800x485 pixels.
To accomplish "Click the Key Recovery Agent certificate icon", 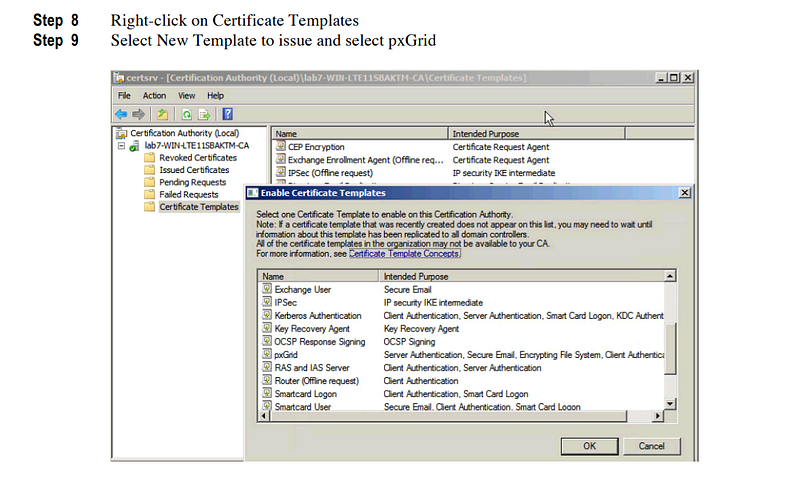I will coord(267,328).
